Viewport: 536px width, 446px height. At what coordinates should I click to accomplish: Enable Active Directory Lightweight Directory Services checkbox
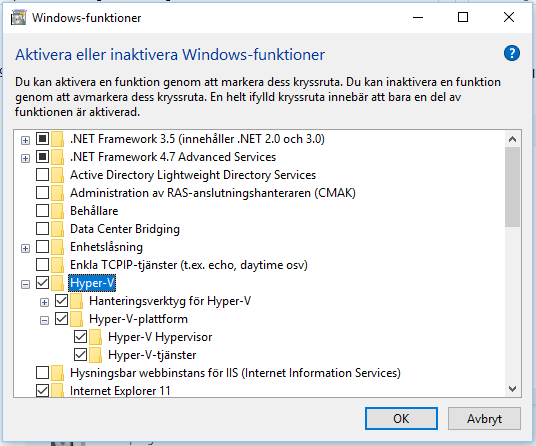coord(42,175)
